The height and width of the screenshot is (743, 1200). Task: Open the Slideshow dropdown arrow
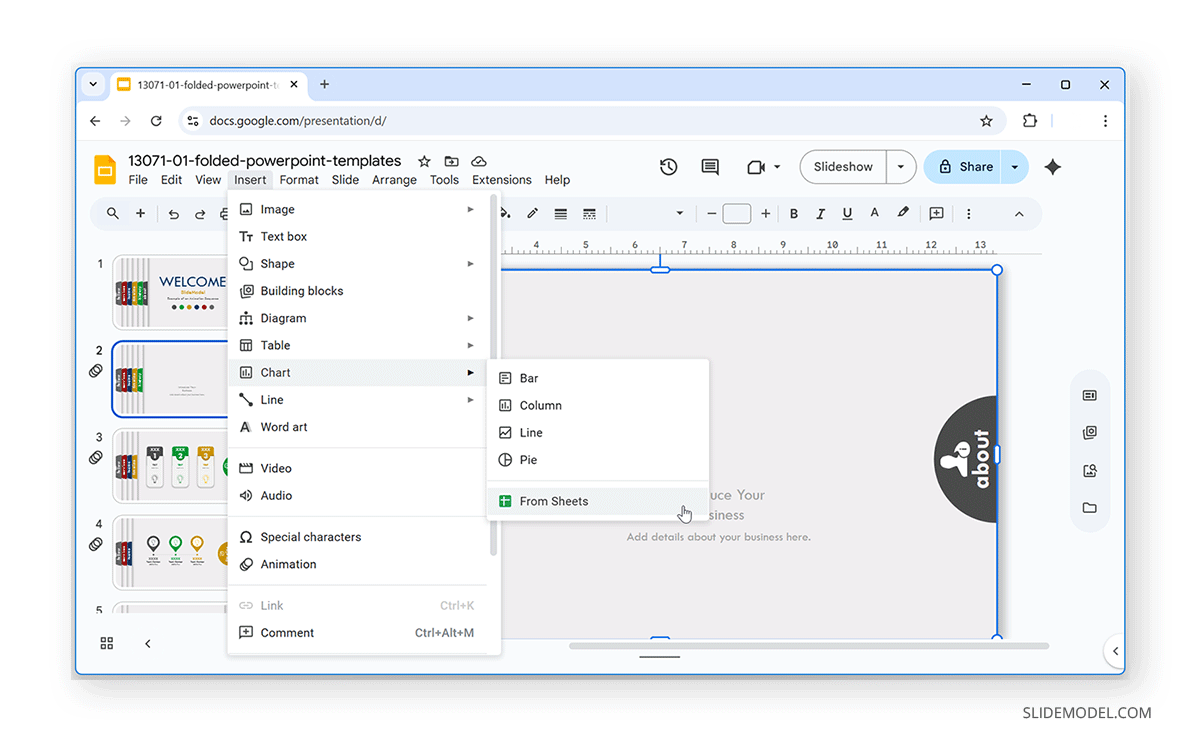point(899,167)
